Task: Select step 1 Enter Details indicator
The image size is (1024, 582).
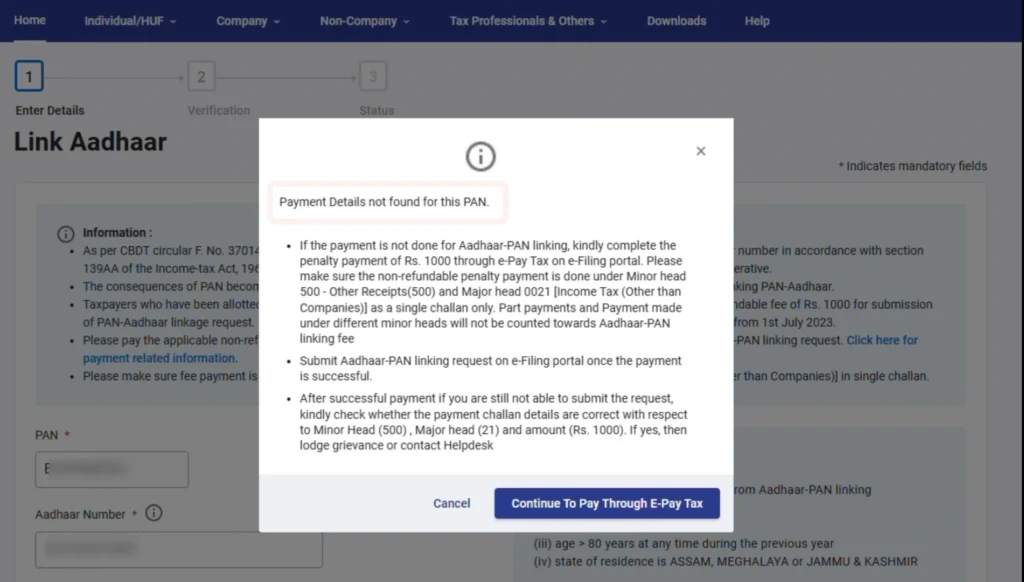Action: pyautogui.click(x=29, y=77)
